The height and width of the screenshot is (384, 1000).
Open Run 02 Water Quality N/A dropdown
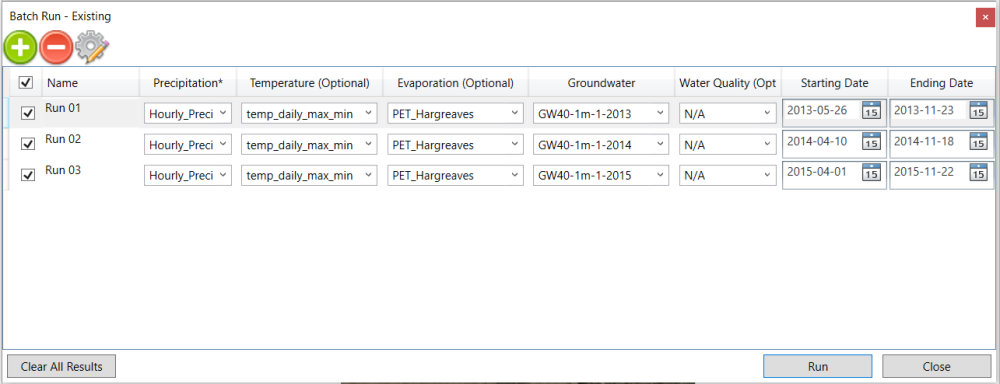click(728, 145)
